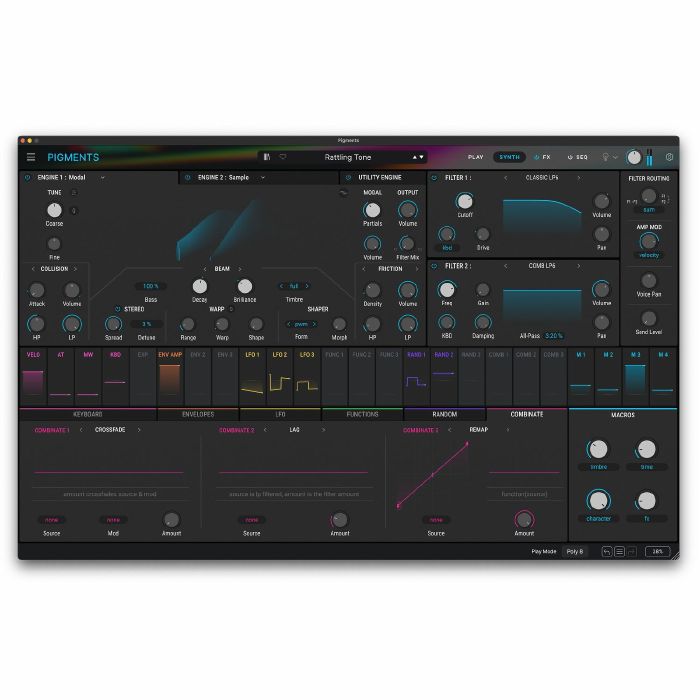Image resolution: width=700 pixels, height=700 pixels.
Task: Click previous arrow for Filter 2 Comb LP6
Action: pos(505,266)
